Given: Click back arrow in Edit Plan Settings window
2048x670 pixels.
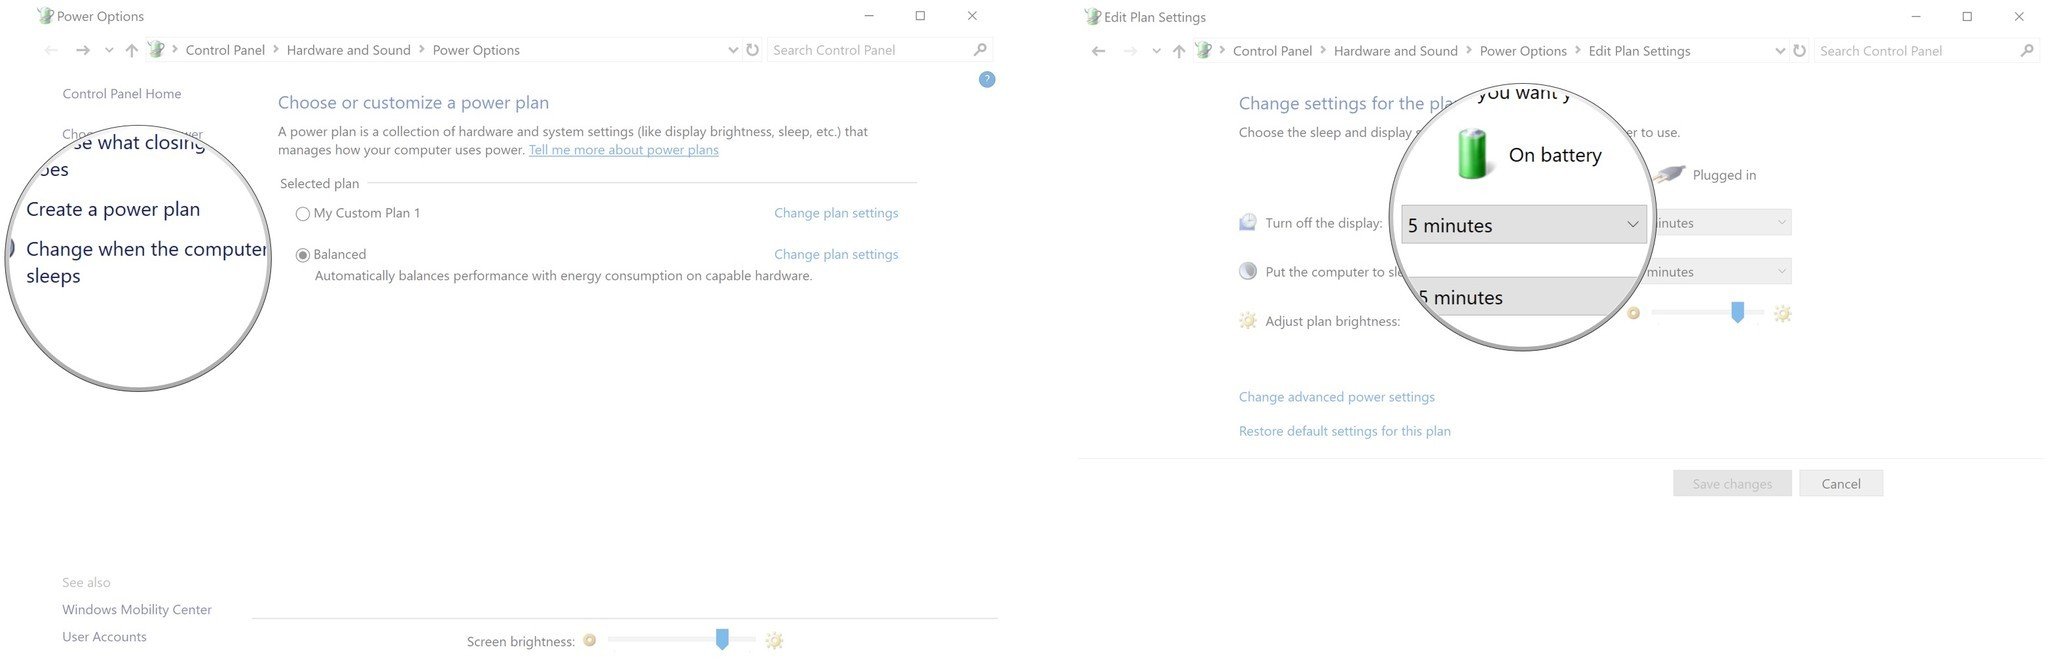Looking at the screenshot, I should pos(1098,51).
